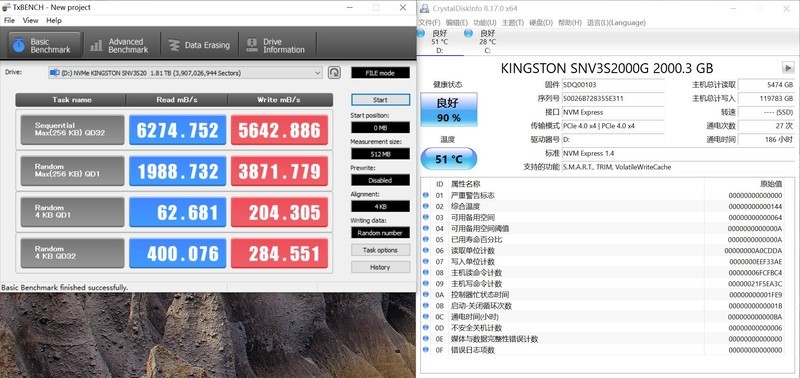Image resolution: width=800 pixels, height=378 pixels.
Task: Click status dot for attribute 03 可用备用空间
Action: (x=426, y=217)
